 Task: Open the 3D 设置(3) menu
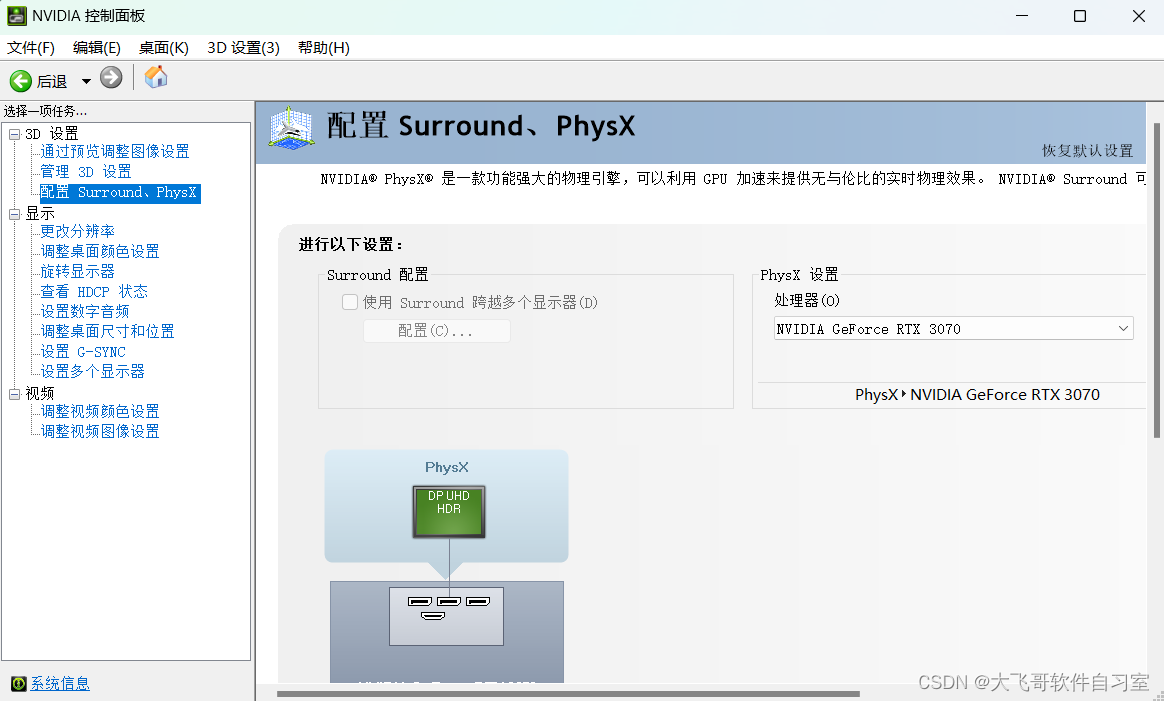(x=243, y=48)
